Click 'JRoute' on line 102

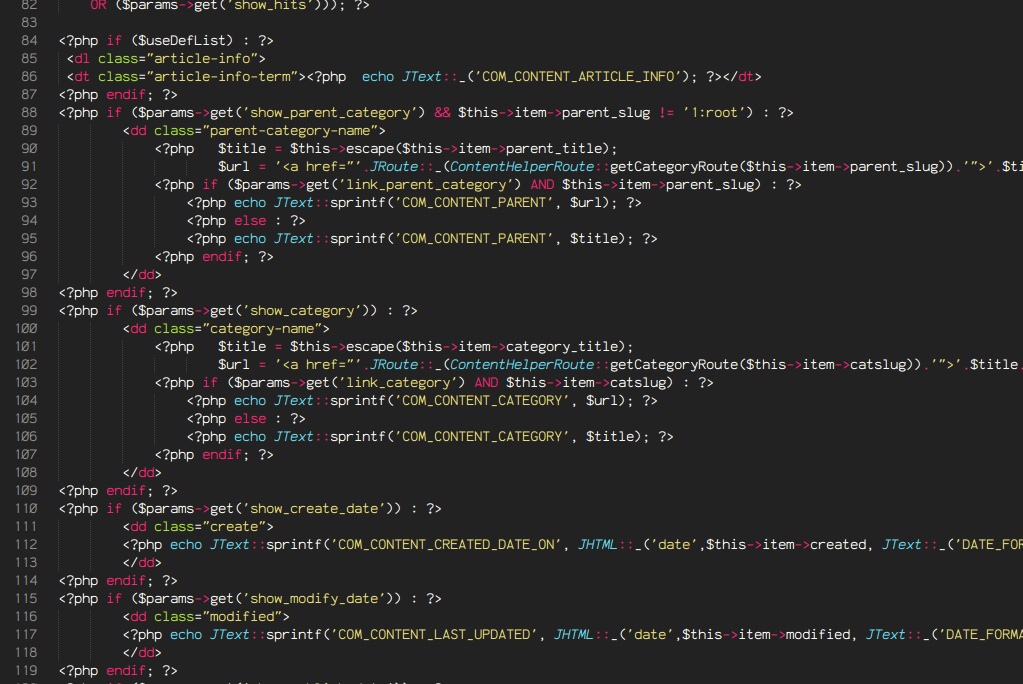click(394, 364)
